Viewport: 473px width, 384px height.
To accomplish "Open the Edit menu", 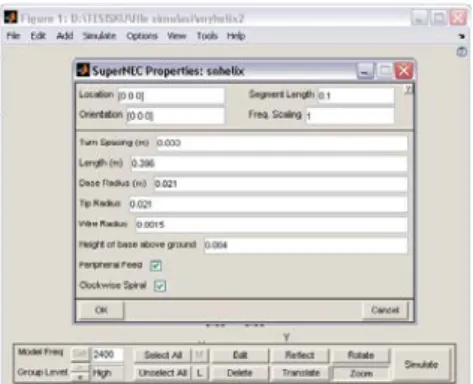I will tap(38, 36).
